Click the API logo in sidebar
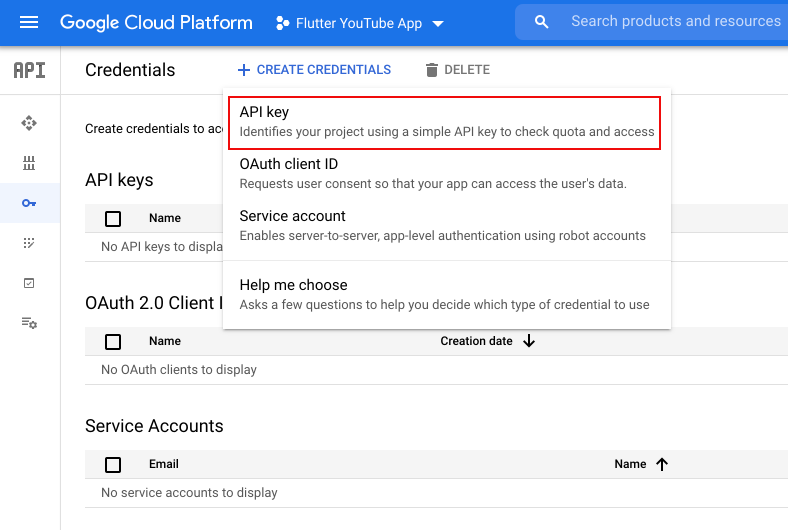Viewport: 788px width, 530px height. point(29,70)
